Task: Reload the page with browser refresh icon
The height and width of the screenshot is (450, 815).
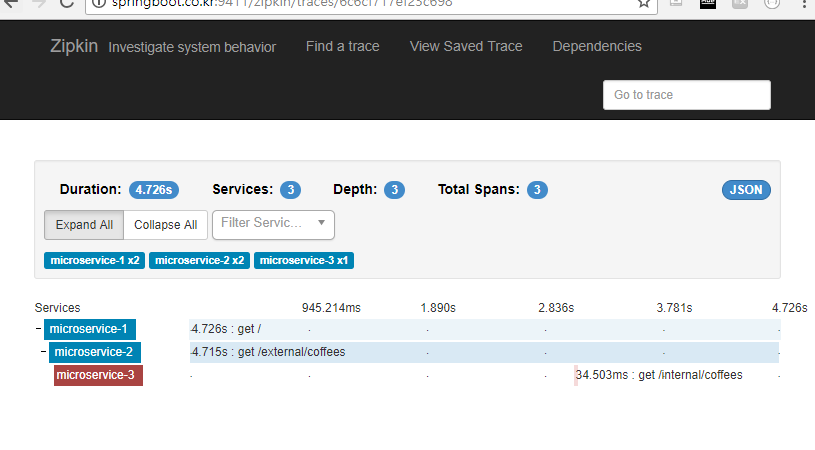Action: coord(67,4)
